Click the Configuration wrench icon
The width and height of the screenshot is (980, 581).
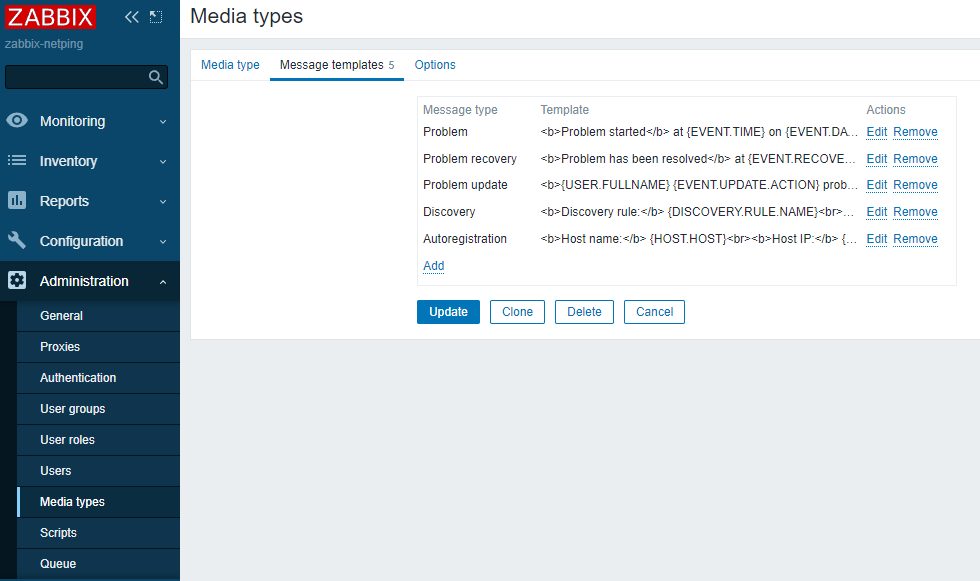pyautogui.click(x=17, y=241)
